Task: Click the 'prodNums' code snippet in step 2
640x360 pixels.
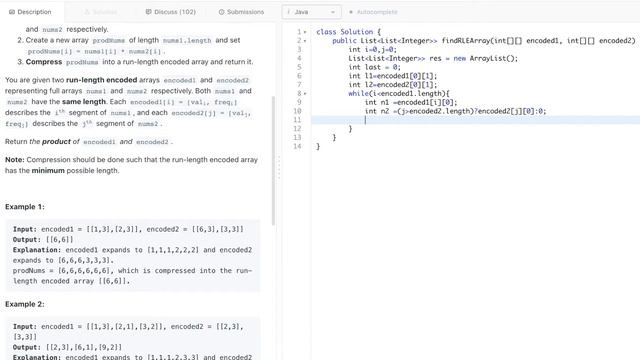Action: pyautogui.click(x=109, y=40)
